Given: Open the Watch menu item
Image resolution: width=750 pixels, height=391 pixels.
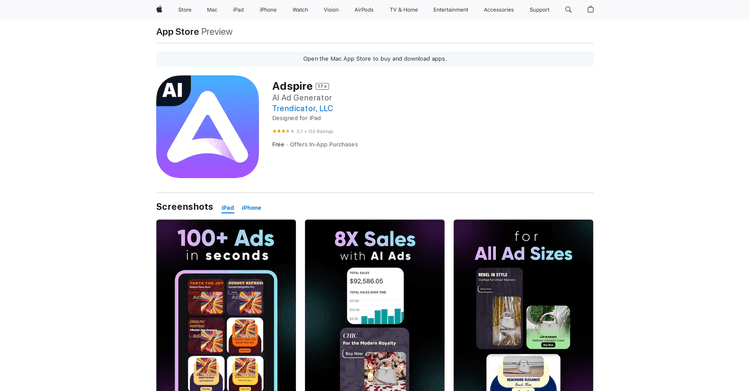Looking at the screenshot, I should click(x=300, y=10).
